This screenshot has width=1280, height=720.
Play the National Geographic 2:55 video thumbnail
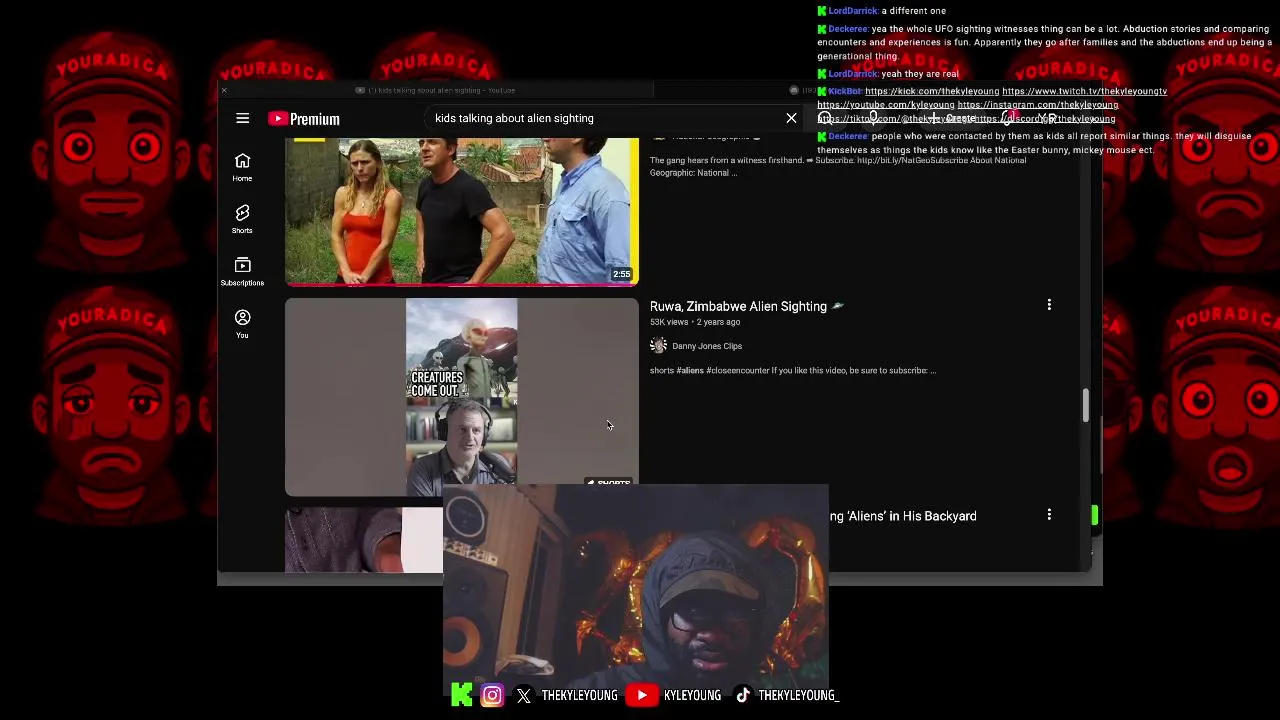462,211
